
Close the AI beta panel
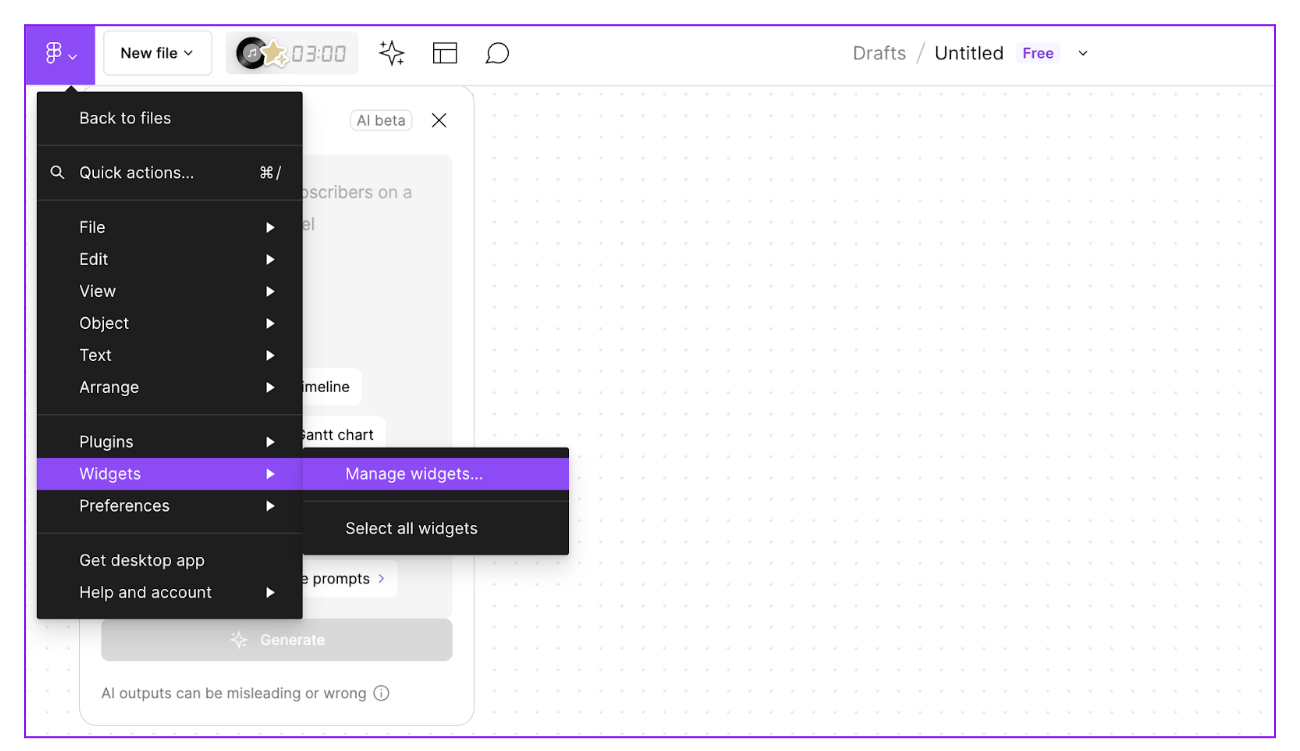tap(438, 119)
